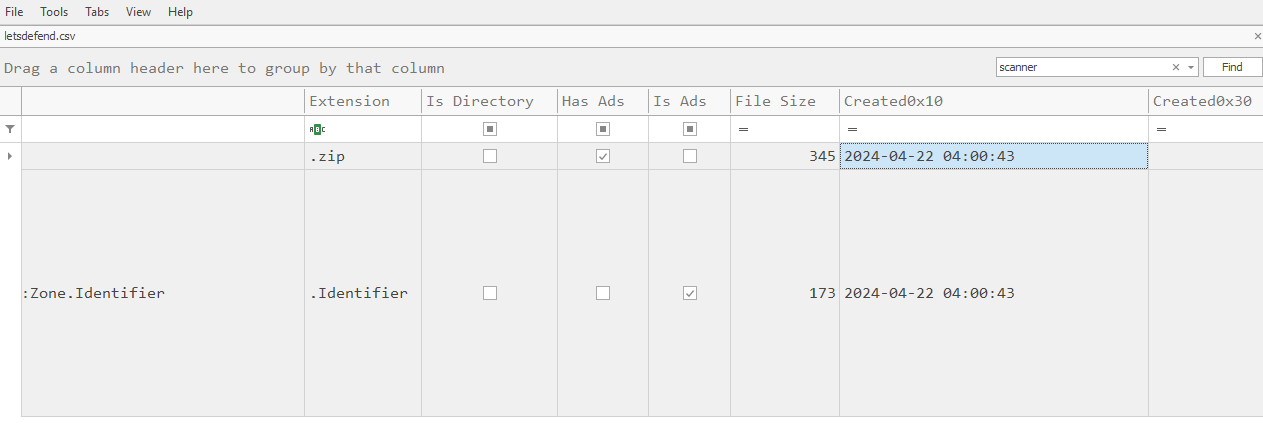The image size is (1263, 441).
Task: Click the equals operator under File Size
Action: [743, 129]
